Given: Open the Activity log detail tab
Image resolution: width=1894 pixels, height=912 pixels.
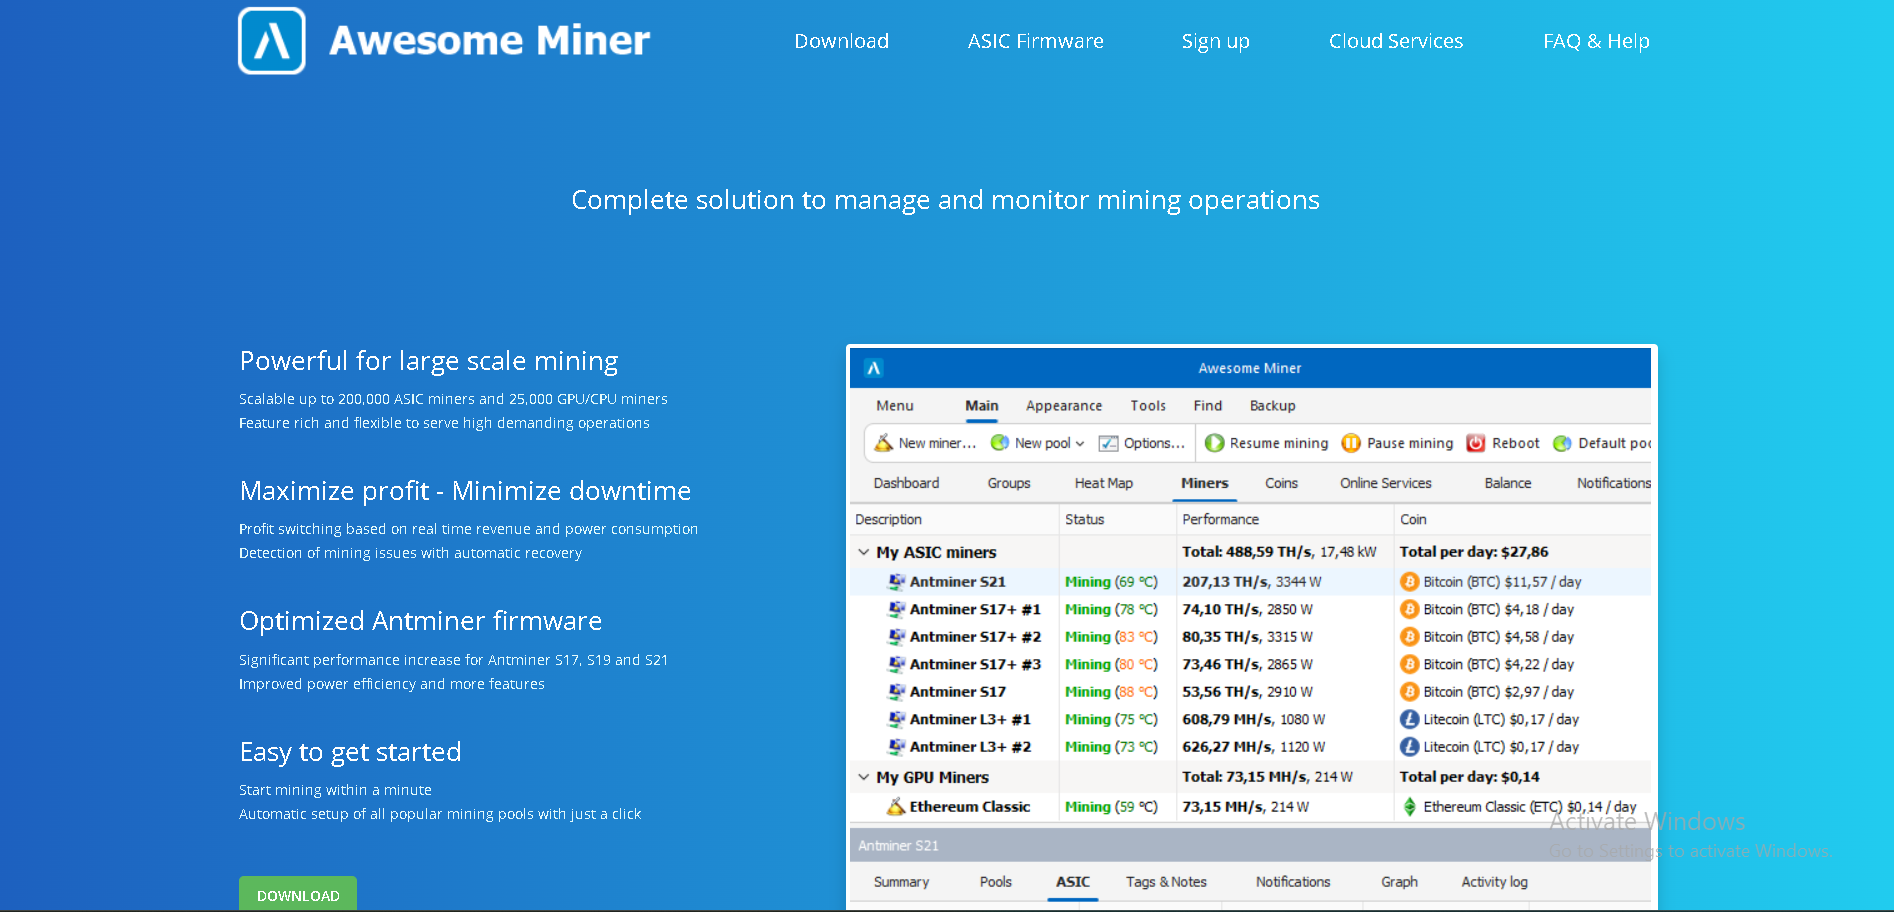Looking at the screenshot, I should pyautogui.click(x=1494, y=882).
